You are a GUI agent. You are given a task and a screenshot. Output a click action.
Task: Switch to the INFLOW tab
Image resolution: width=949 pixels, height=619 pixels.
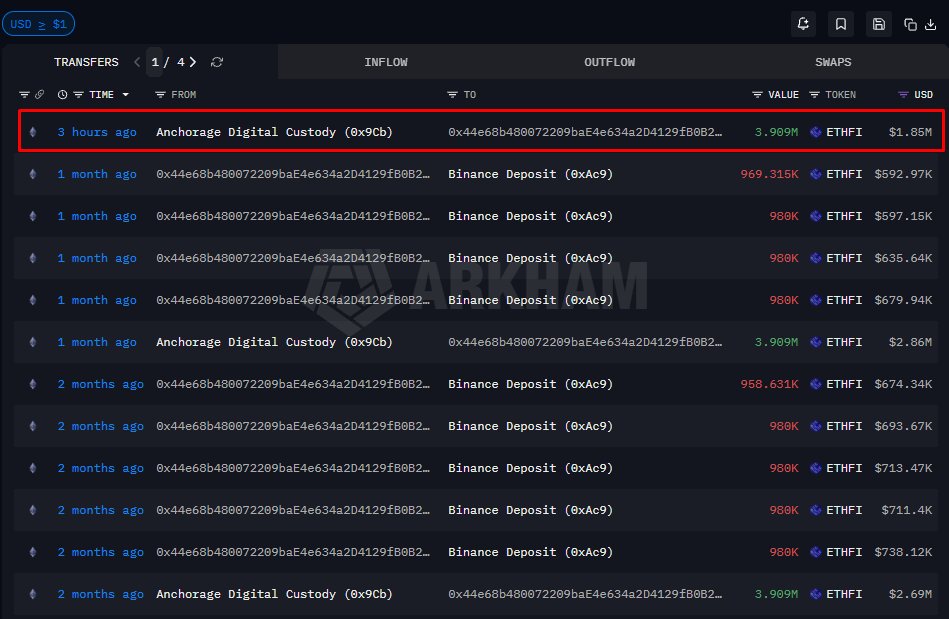tap(386, 62)
